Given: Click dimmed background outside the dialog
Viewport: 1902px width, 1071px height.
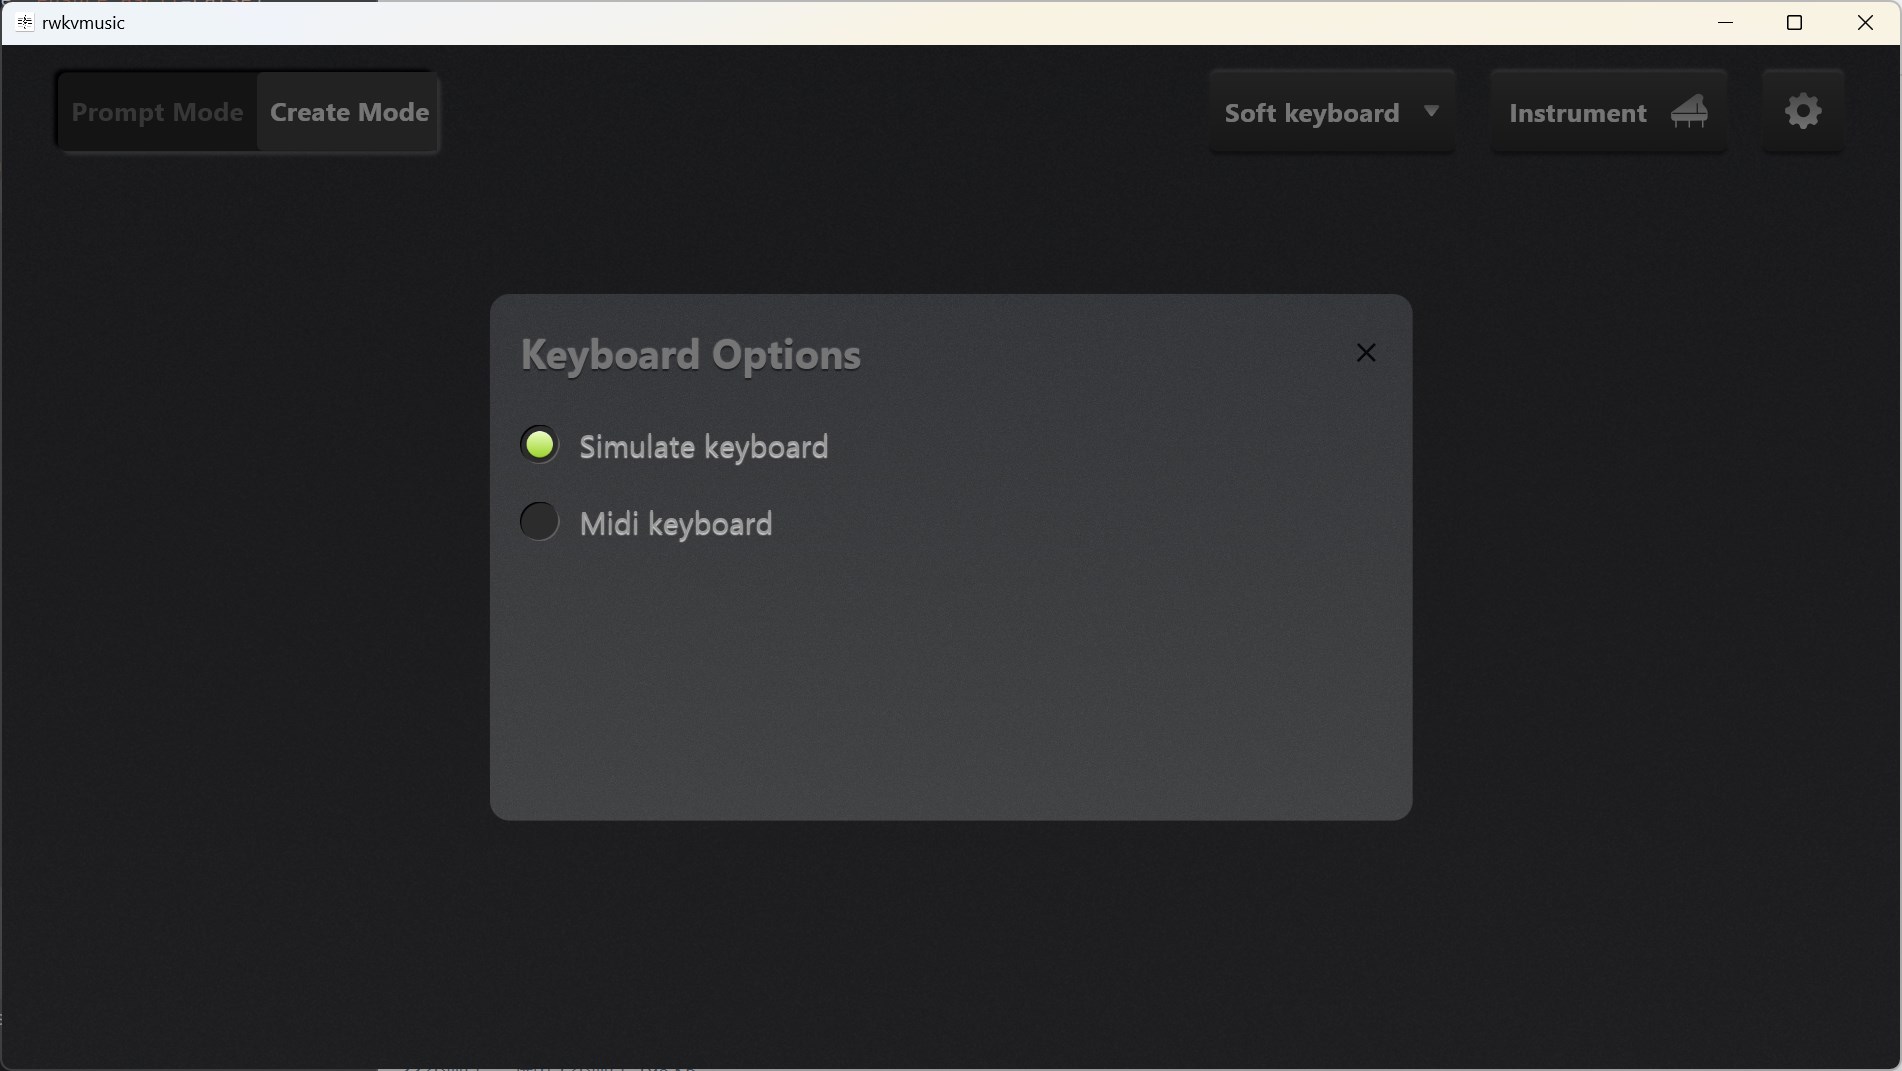Looking at the screenshot, I should tap(240, 600).
